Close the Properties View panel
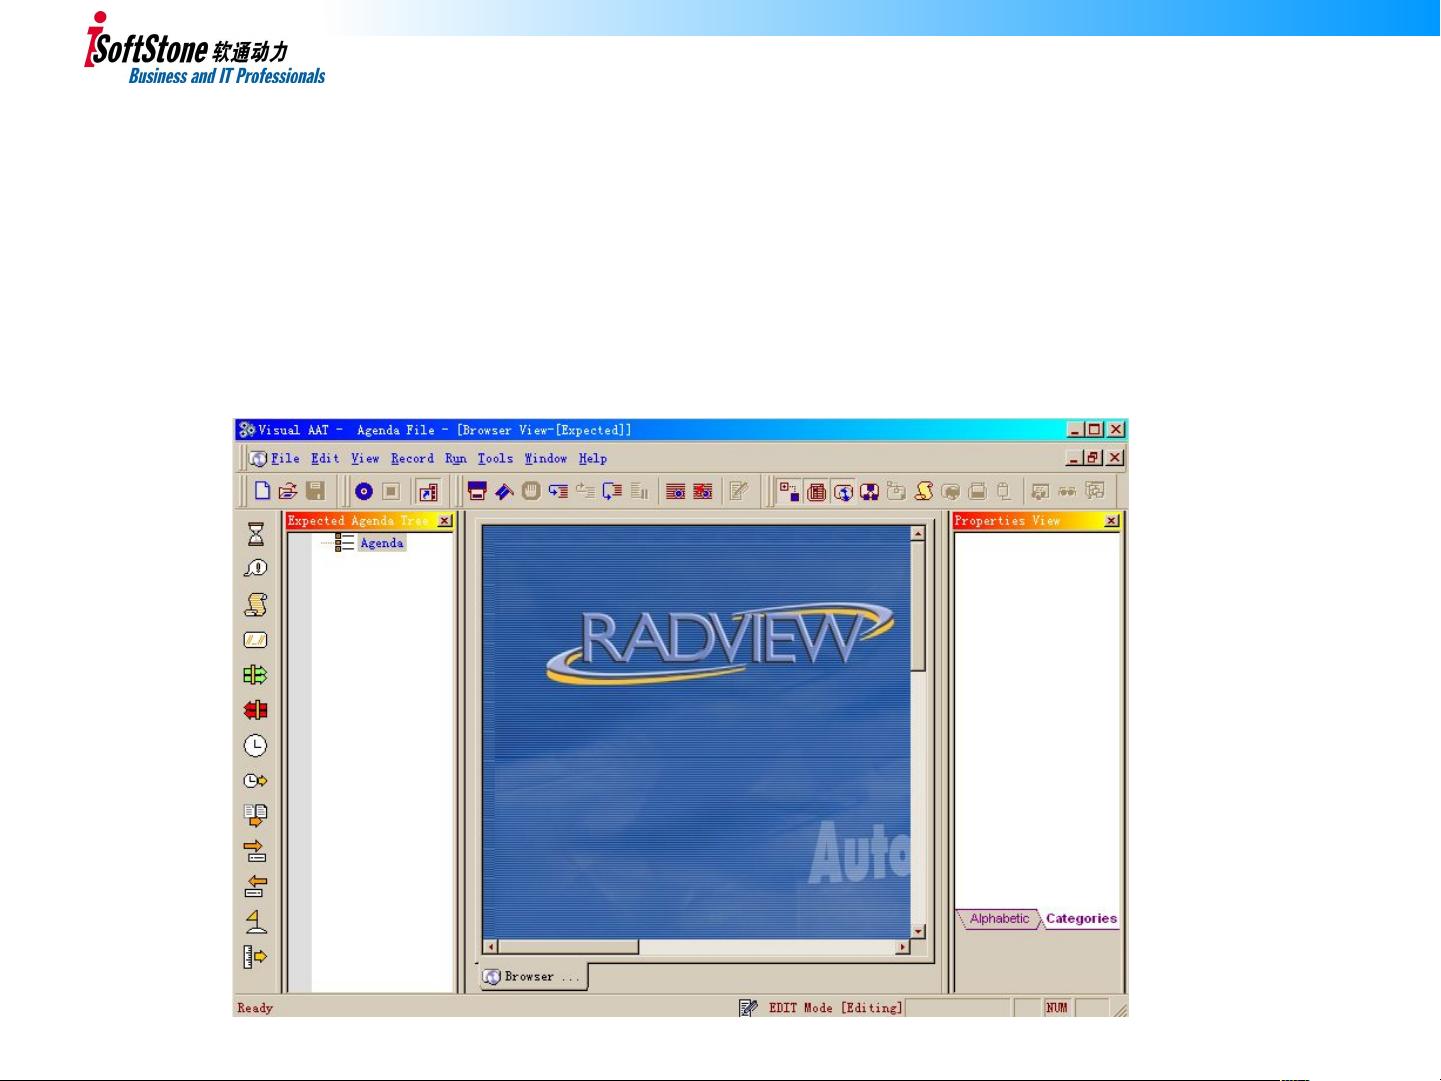This screenshot has width=1441, height=1081. (1111, 521)
